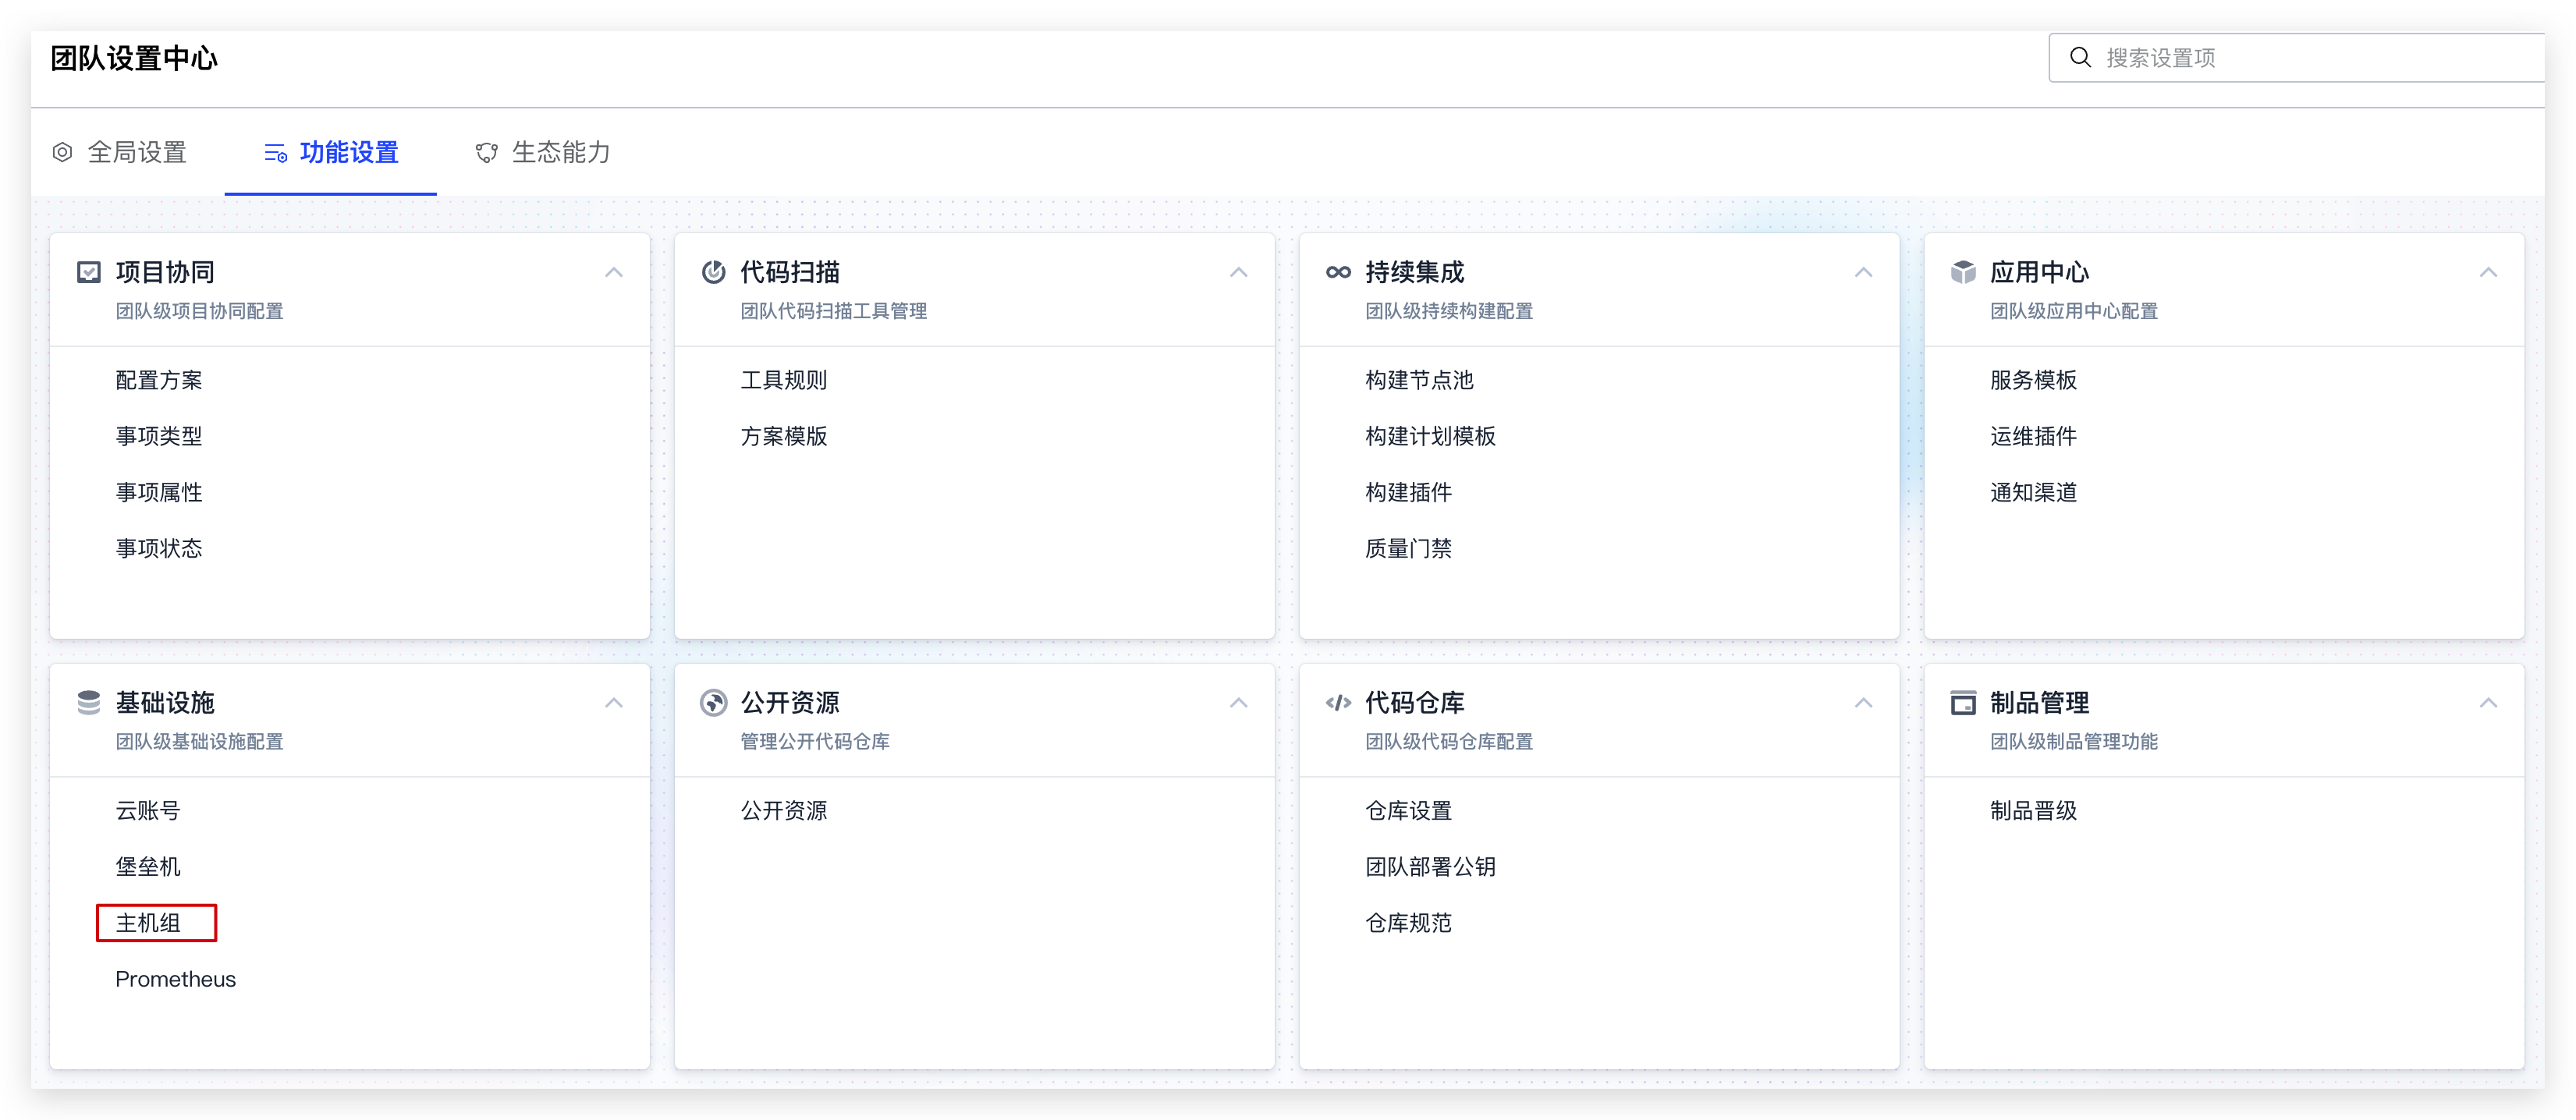Click the 生态能力 tab icon
The image size is (2576, 1120).
[x=487, y=152]
